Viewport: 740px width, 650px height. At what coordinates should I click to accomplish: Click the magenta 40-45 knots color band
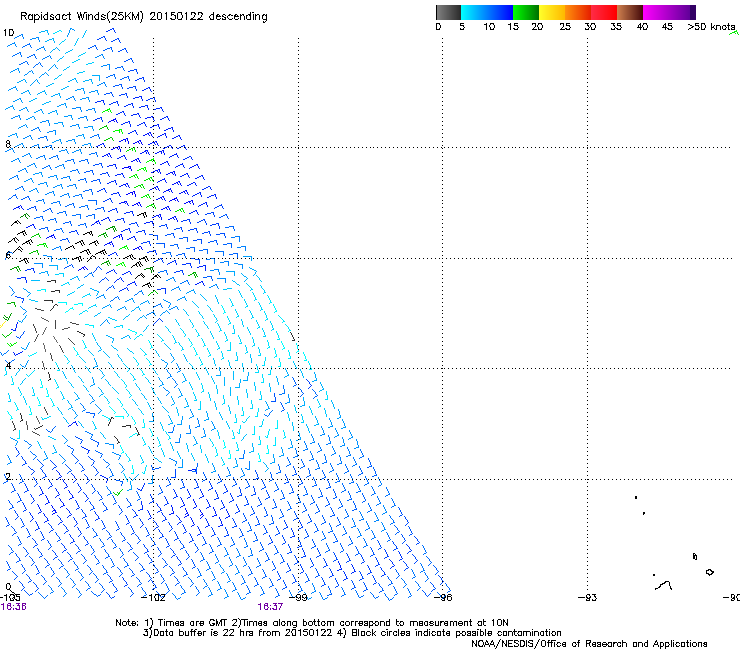point(656,12)
